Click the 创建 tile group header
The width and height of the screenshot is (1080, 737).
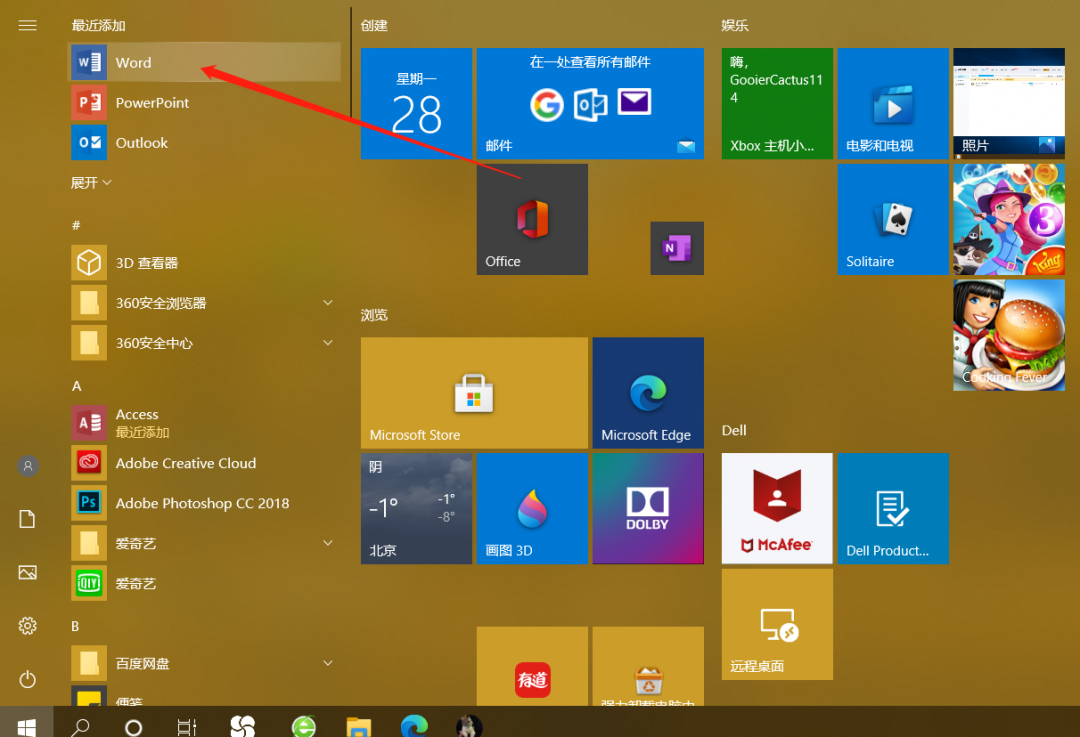[x=374, y=25]
